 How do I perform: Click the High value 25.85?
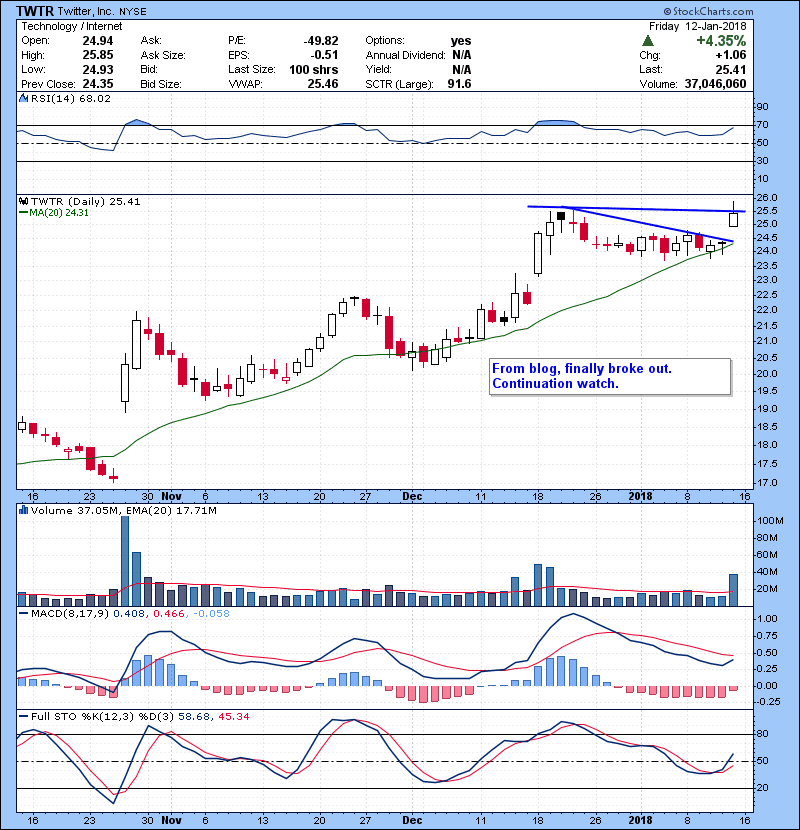coord(98,55)
